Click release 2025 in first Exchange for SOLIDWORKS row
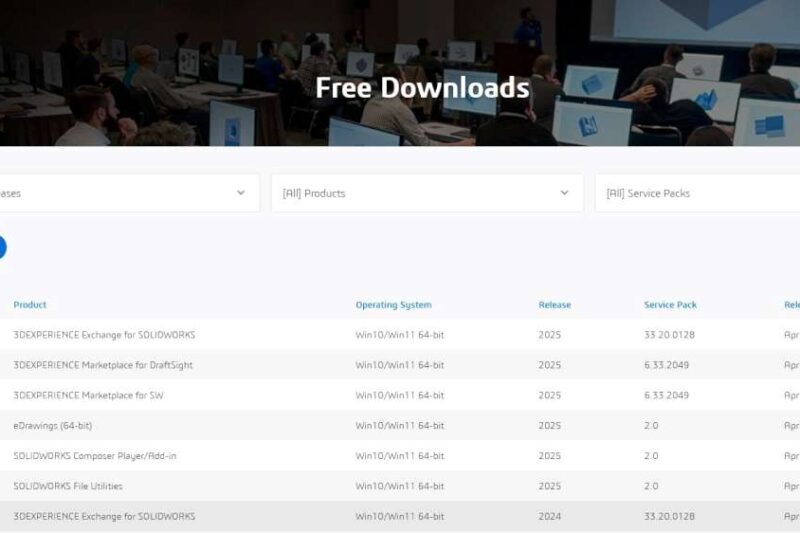Screen dimensions: 800x533 [x=549, y=335]
